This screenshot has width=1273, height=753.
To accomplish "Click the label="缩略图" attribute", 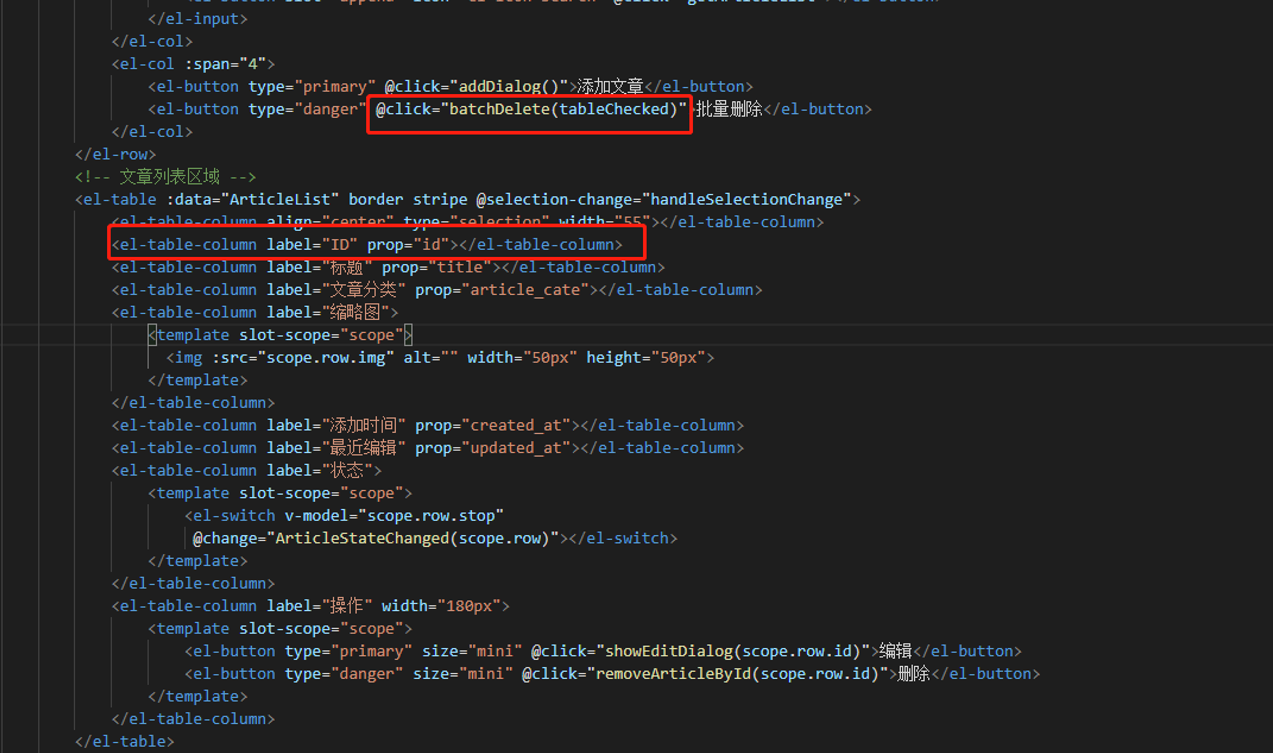I will point(327,312).
